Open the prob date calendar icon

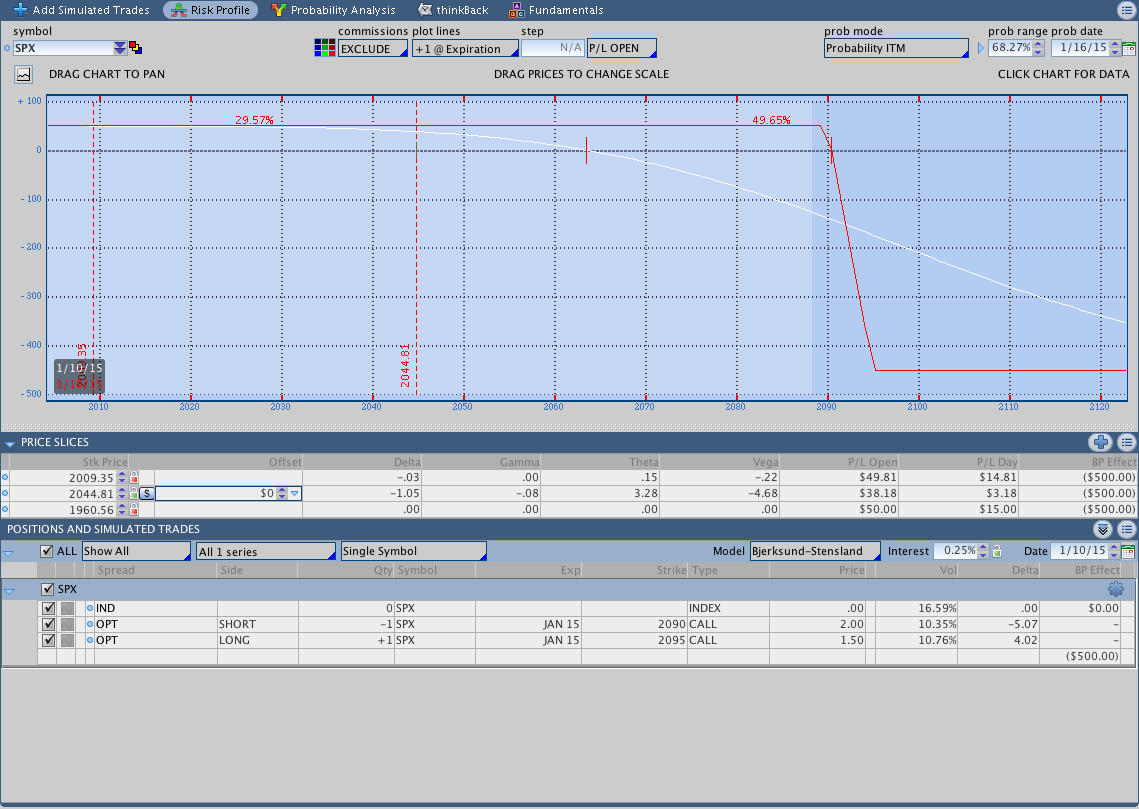[x=1129, y=49]
